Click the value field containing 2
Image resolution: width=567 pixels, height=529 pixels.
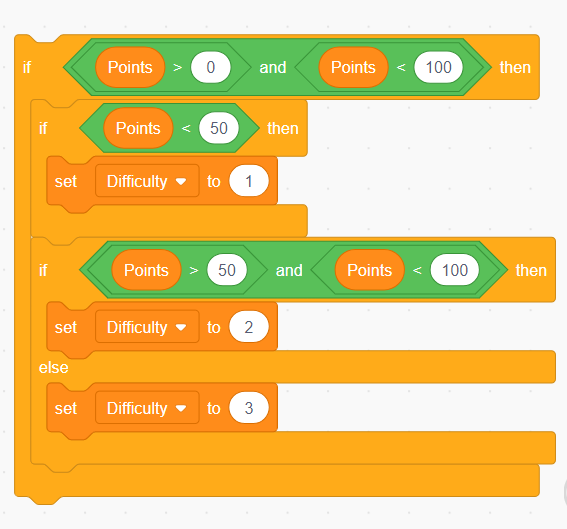[x=249, y=327]
